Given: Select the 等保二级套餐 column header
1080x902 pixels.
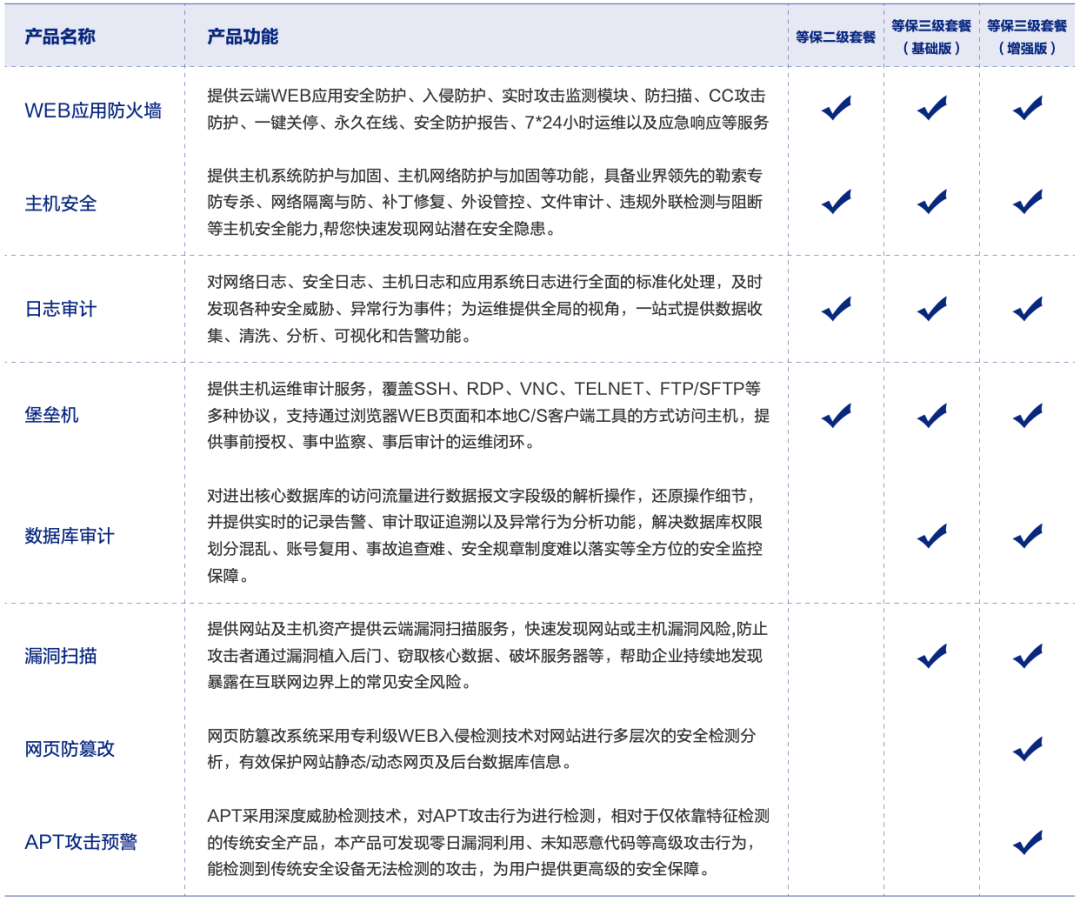Looking at the screenshot, I should [x=835, y=37].
